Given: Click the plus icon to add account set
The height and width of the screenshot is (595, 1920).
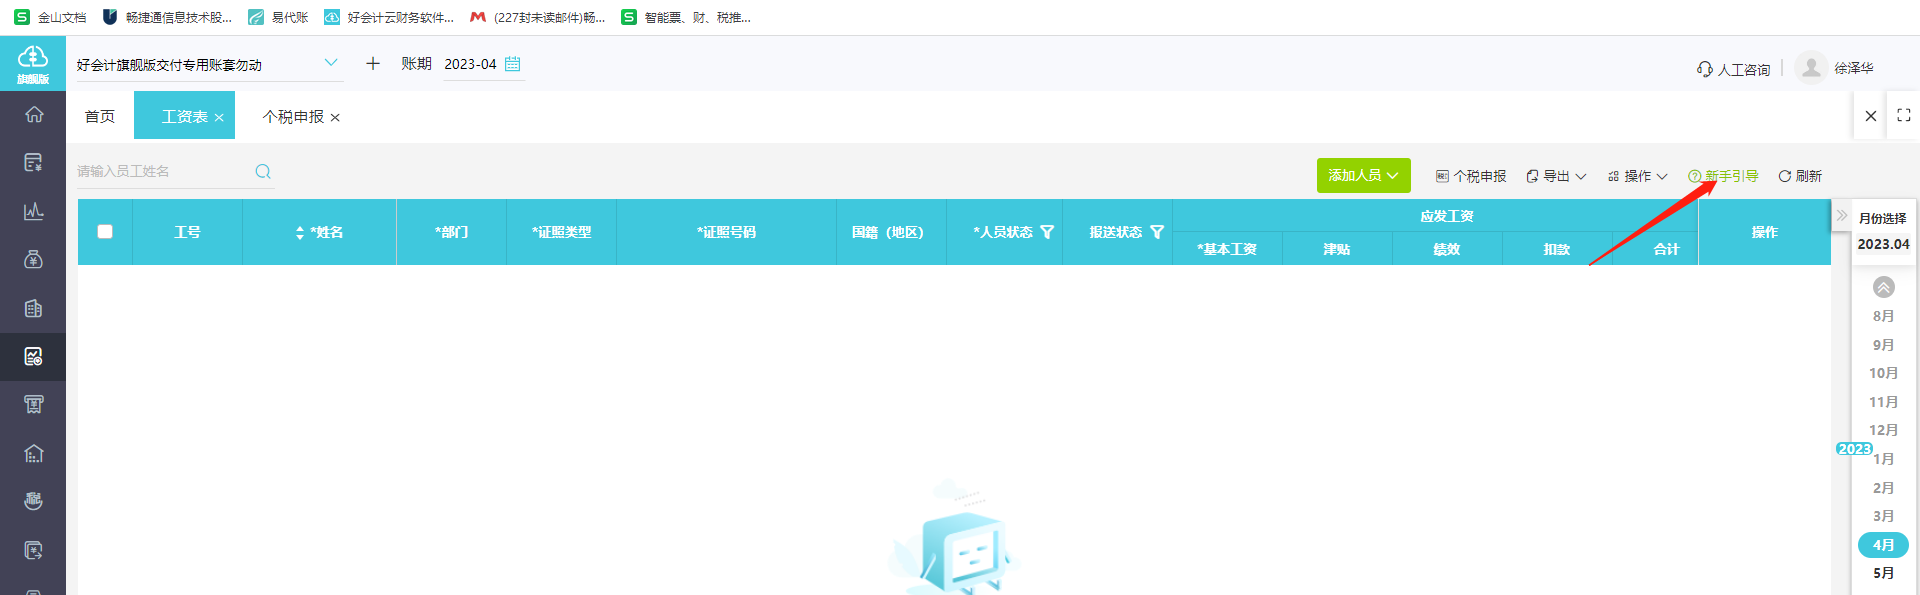Looking at the screenshot, I should click(x=373, y=63).
